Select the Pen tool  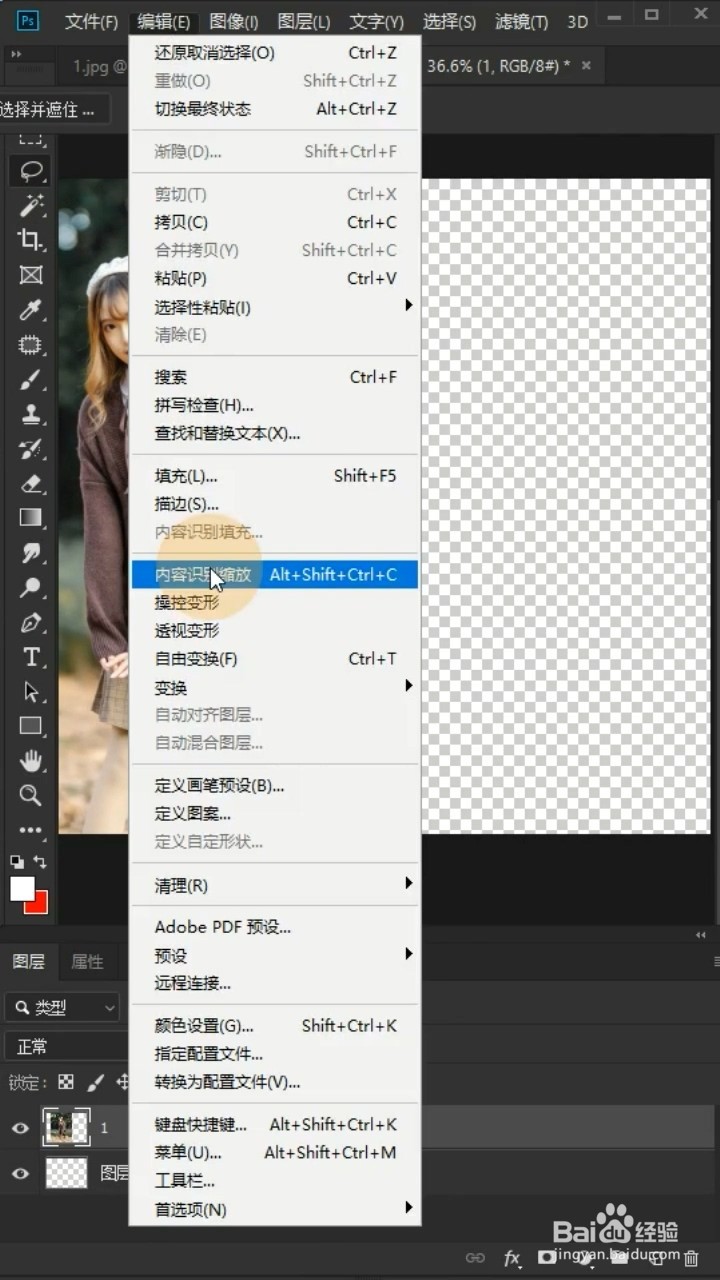(x=31, y=623)
